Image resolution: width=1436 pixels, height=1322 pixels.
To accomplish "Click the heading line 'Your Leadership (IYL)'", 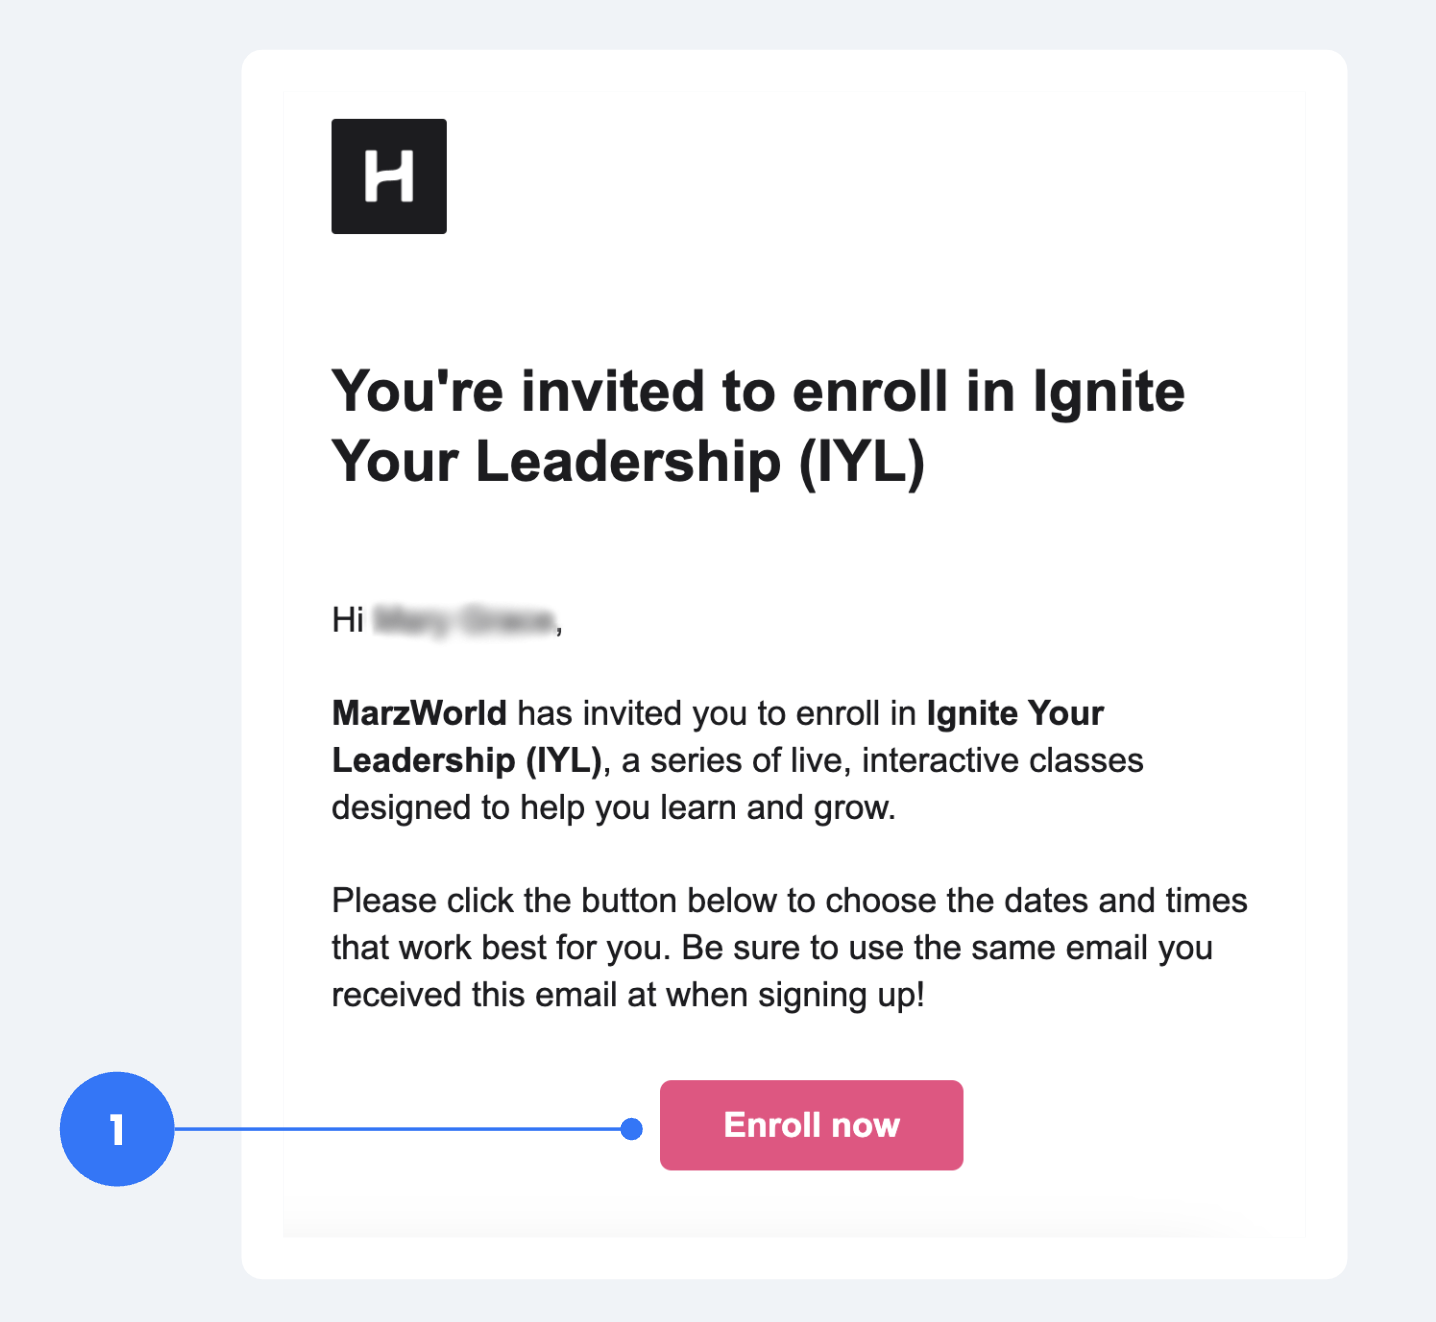I will [628, 462].
